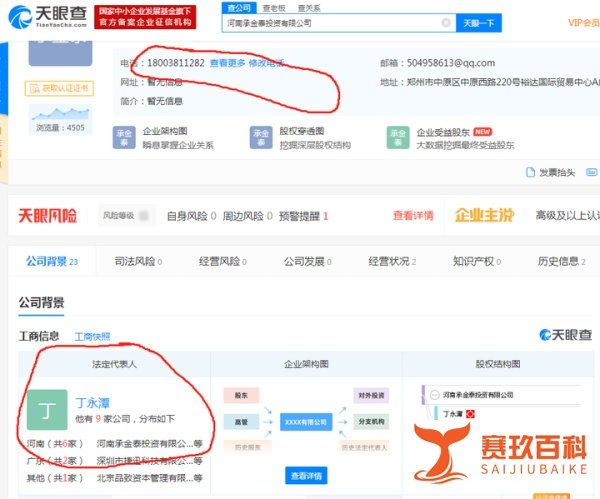Switch to the 公司发展 tab

pyautogui.click(x=307, y=261)
